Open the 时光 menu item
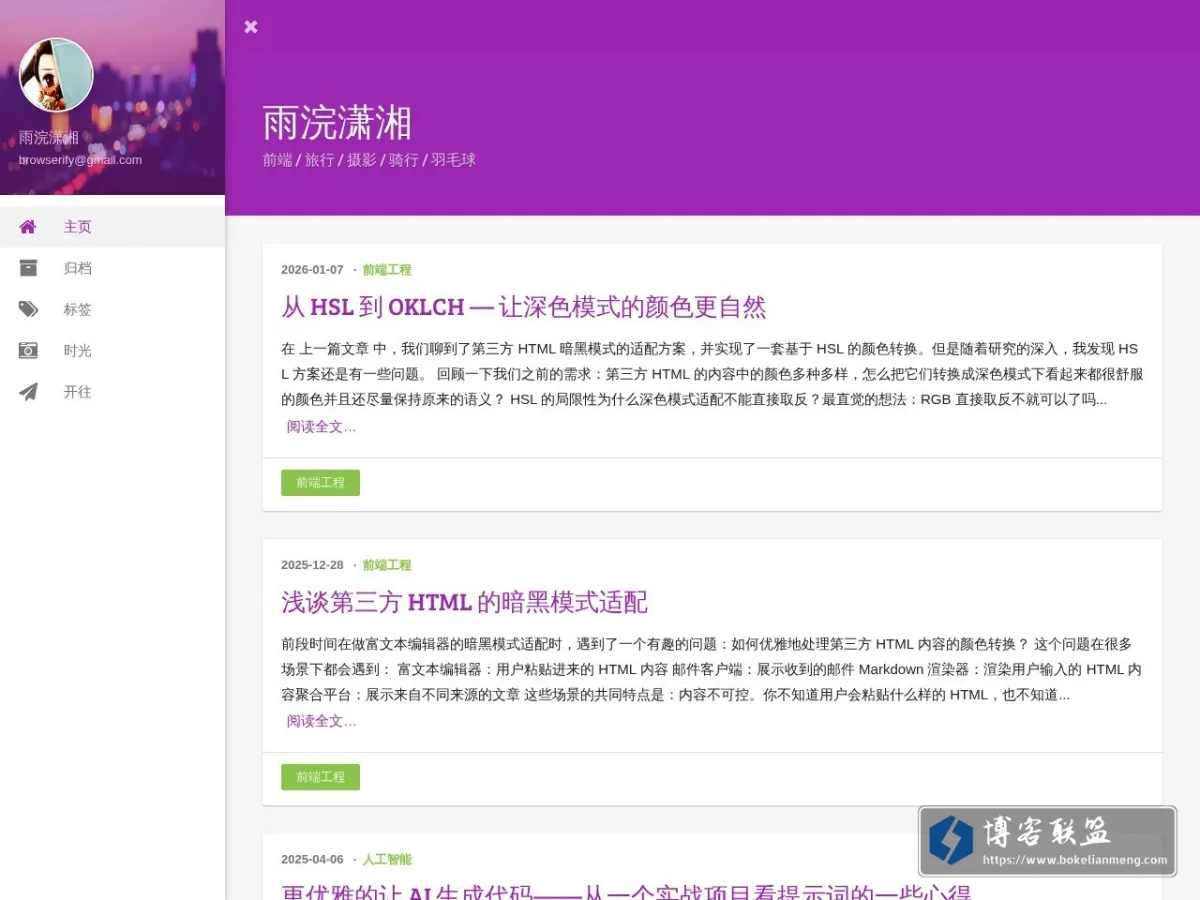 coord(112,350)
